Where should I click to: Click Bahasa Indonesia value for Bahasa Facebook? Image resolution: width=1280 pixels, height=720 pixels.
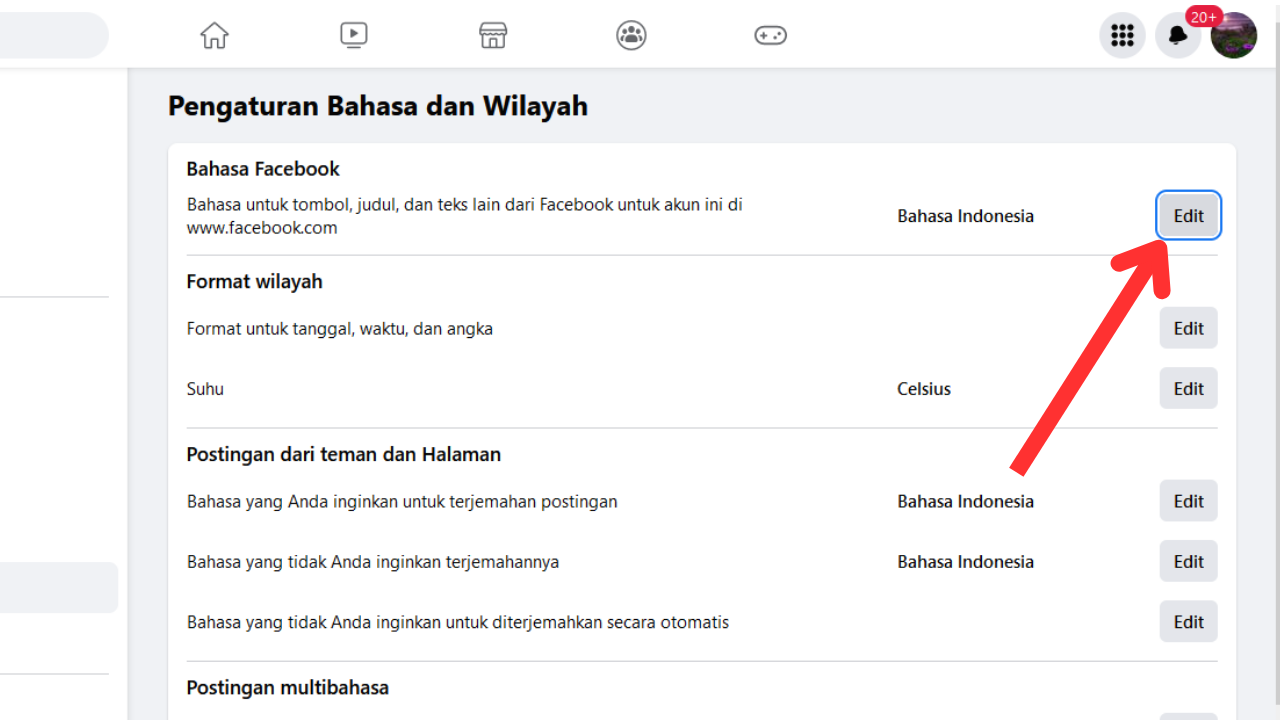coord(966,216)
